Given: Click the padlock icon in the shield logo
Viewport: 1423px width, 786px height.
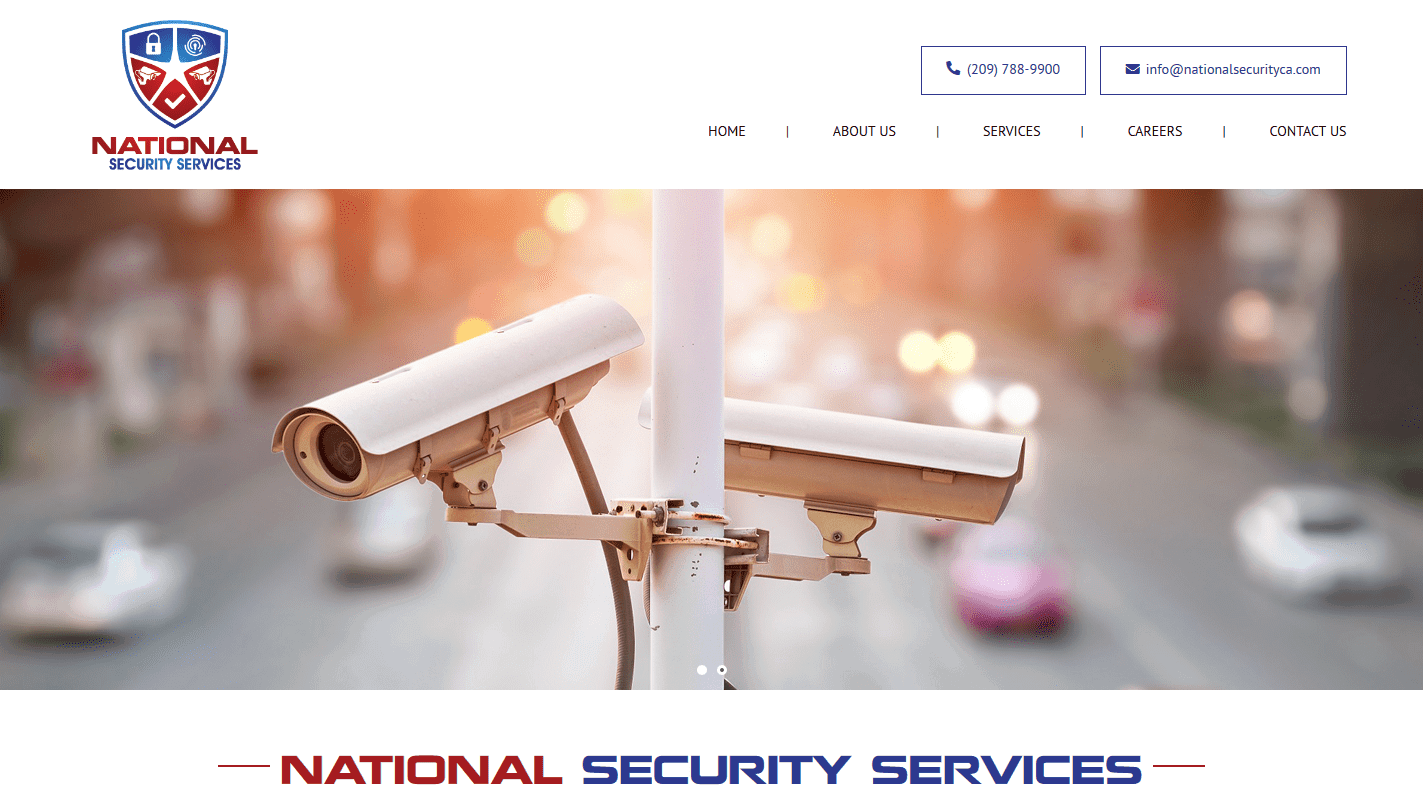Looking at the screenshot, I should pyautogui.click(x=153, y=43).
